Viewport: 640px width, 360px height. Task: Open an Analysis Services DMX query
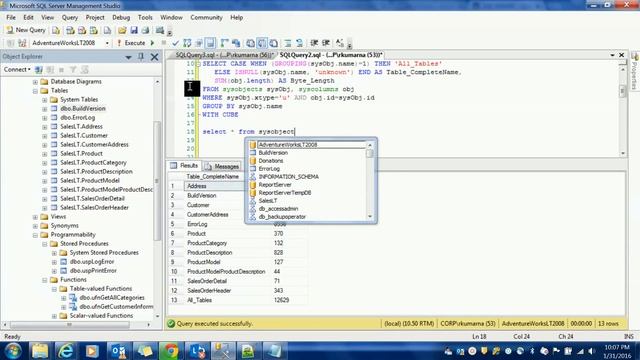pos(82,30)
